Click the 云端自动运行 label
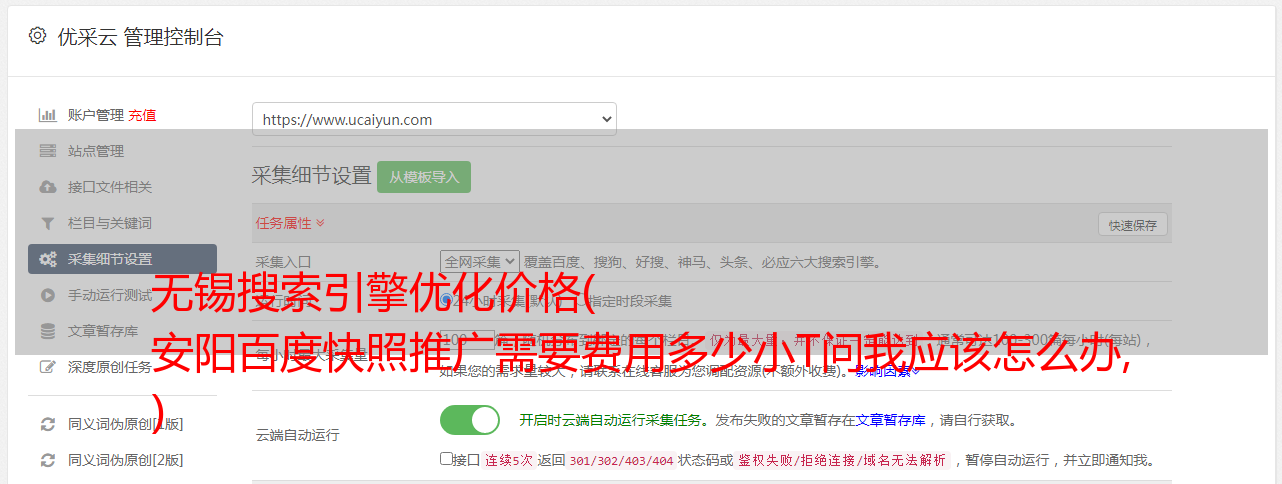The image size is (1282, 484). 298,435
